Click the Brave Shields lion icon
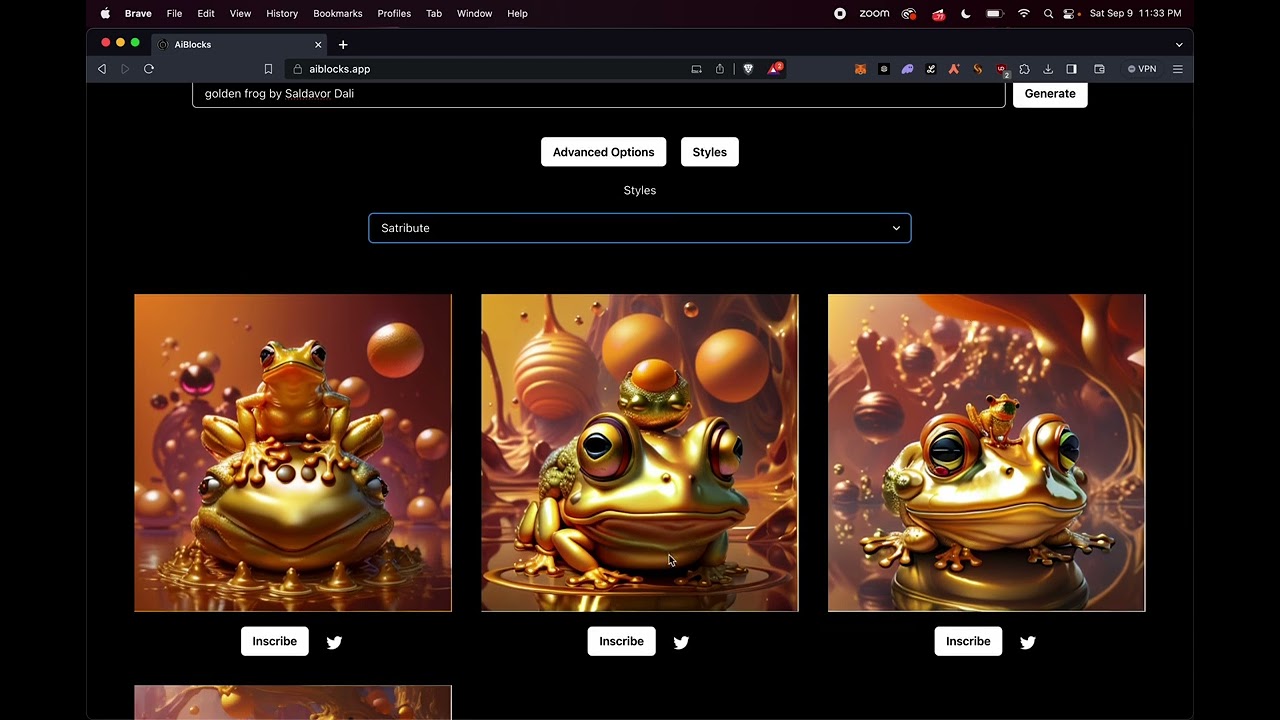Screen dimensions: 1280x720 coord(748,69)
